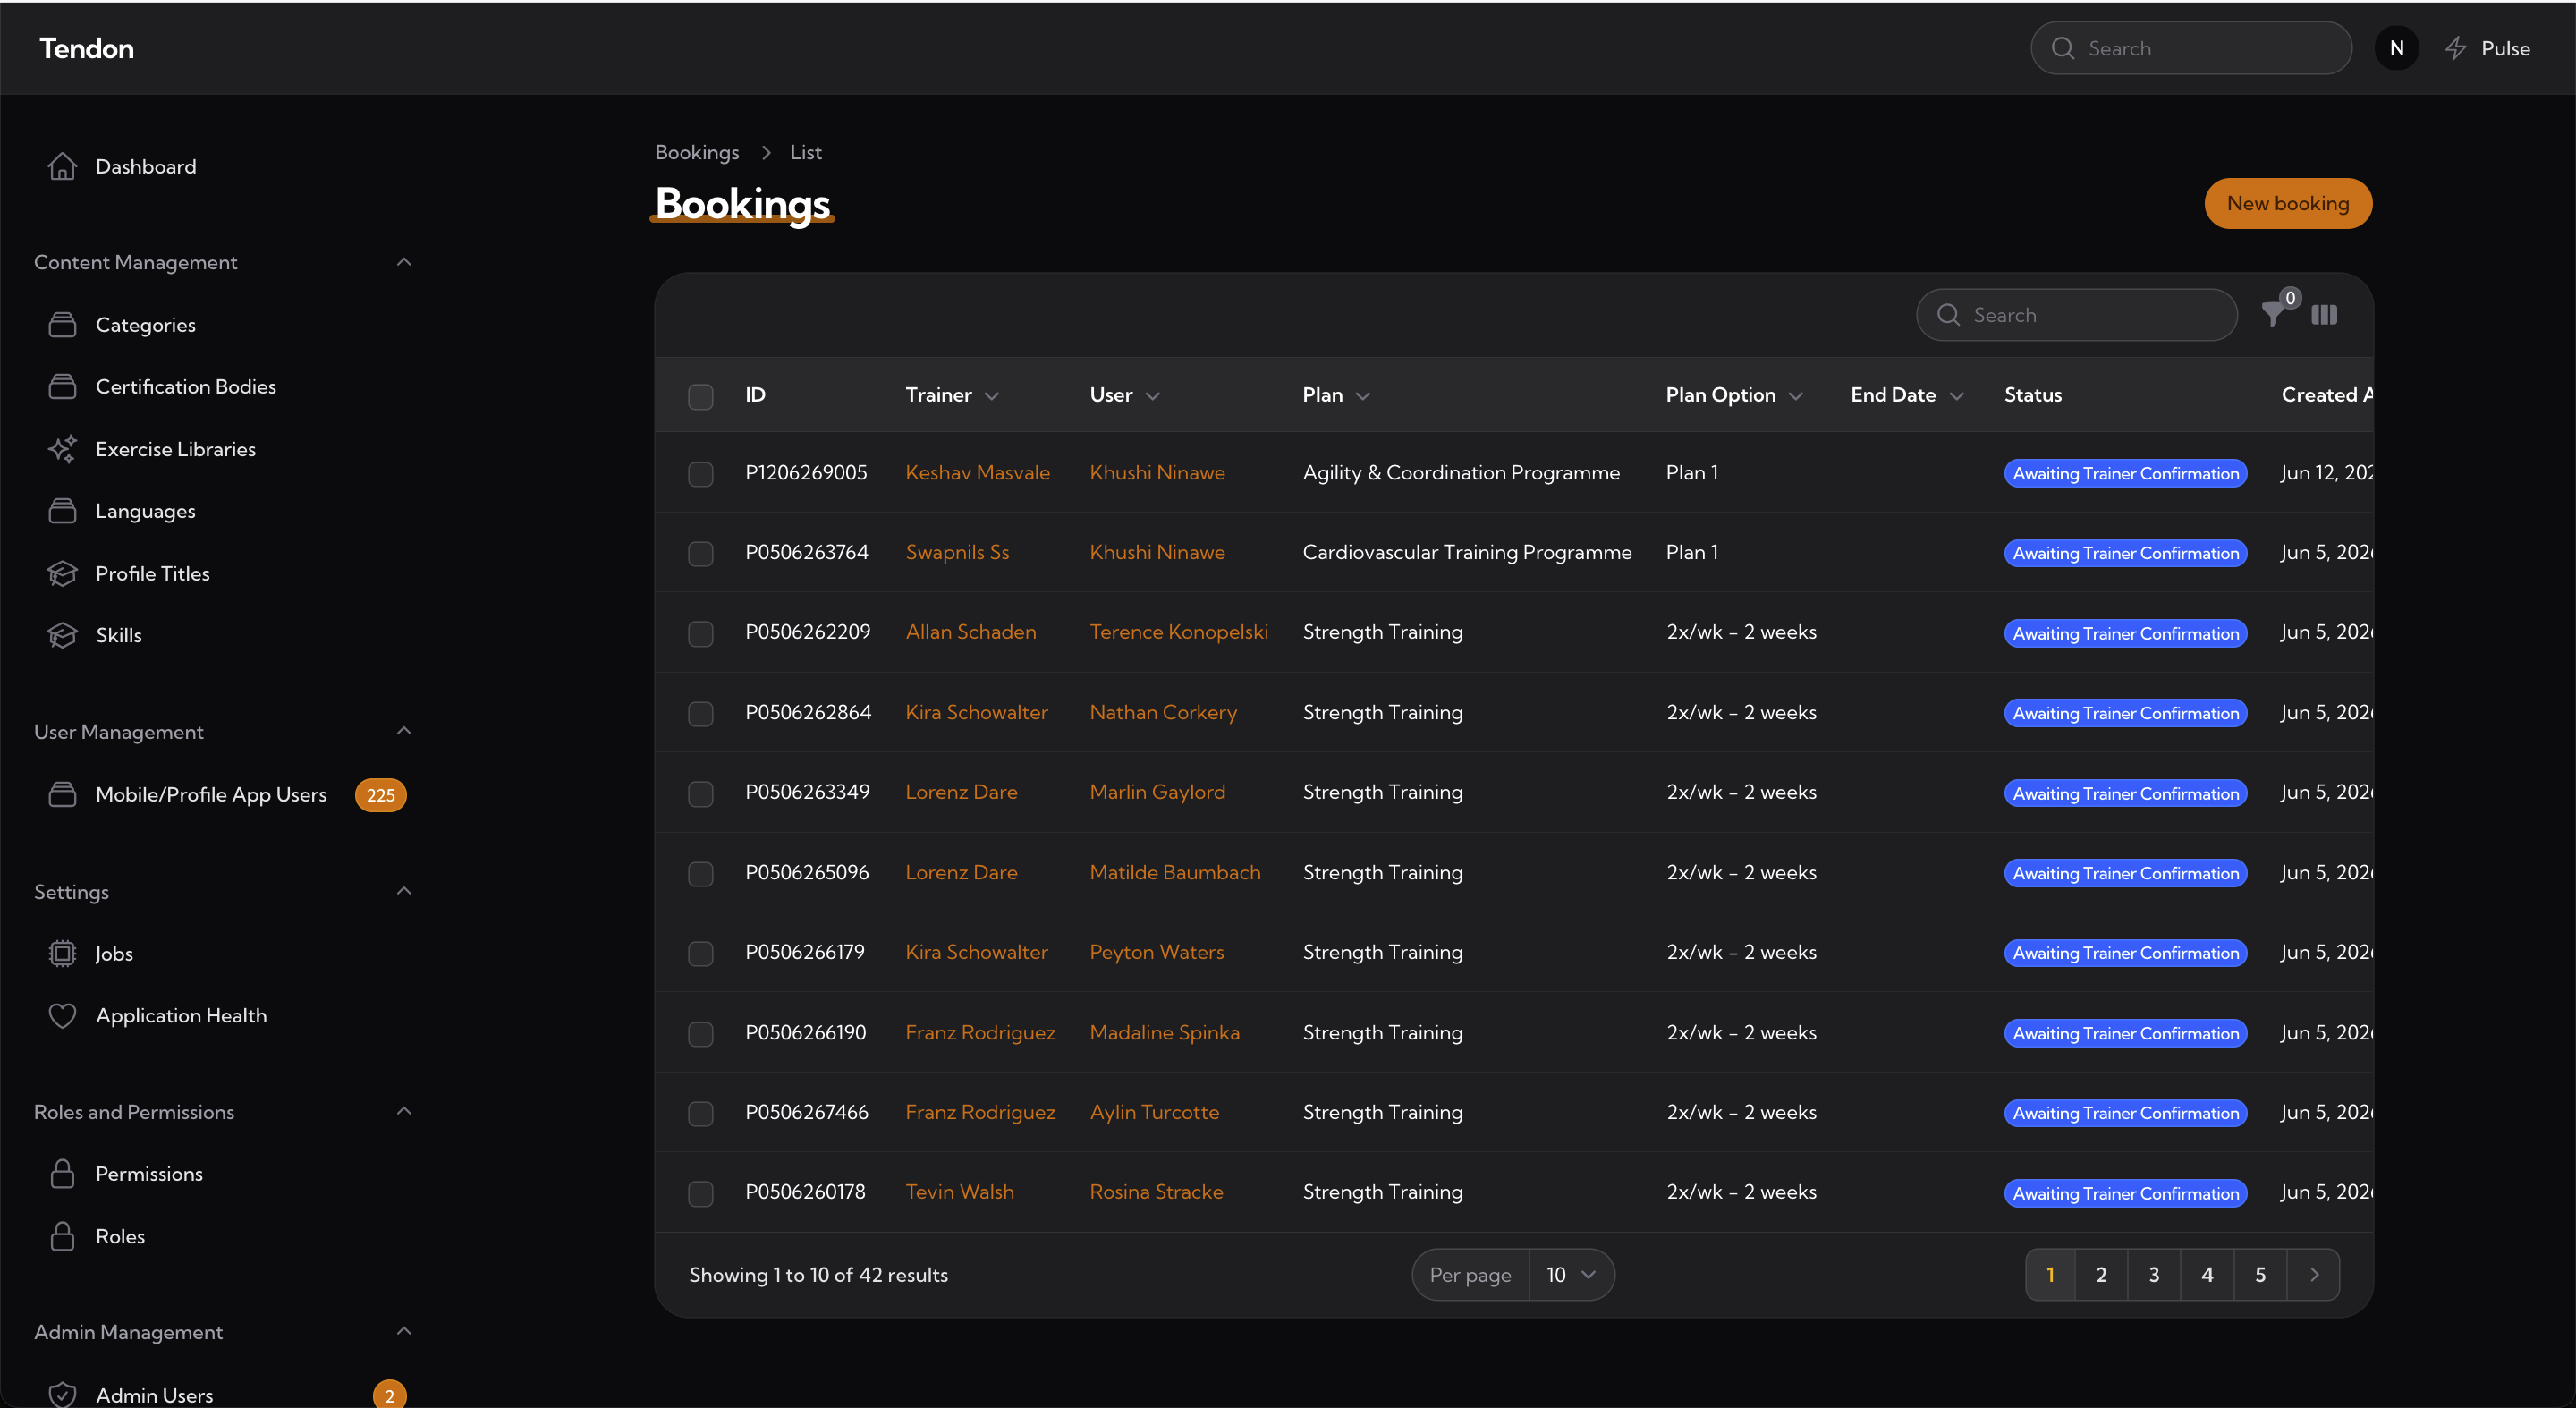Toggle table columns icon

tap(2324, 315)
